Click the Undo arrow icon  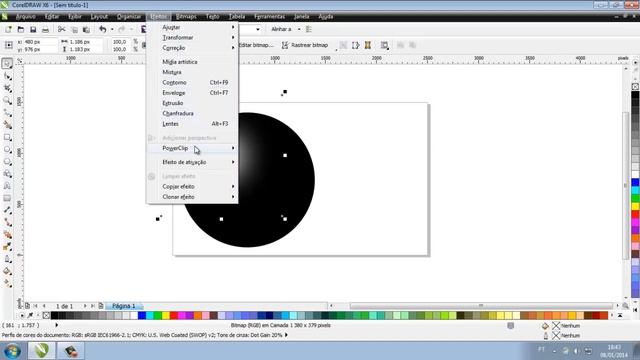tap(102, 29)
